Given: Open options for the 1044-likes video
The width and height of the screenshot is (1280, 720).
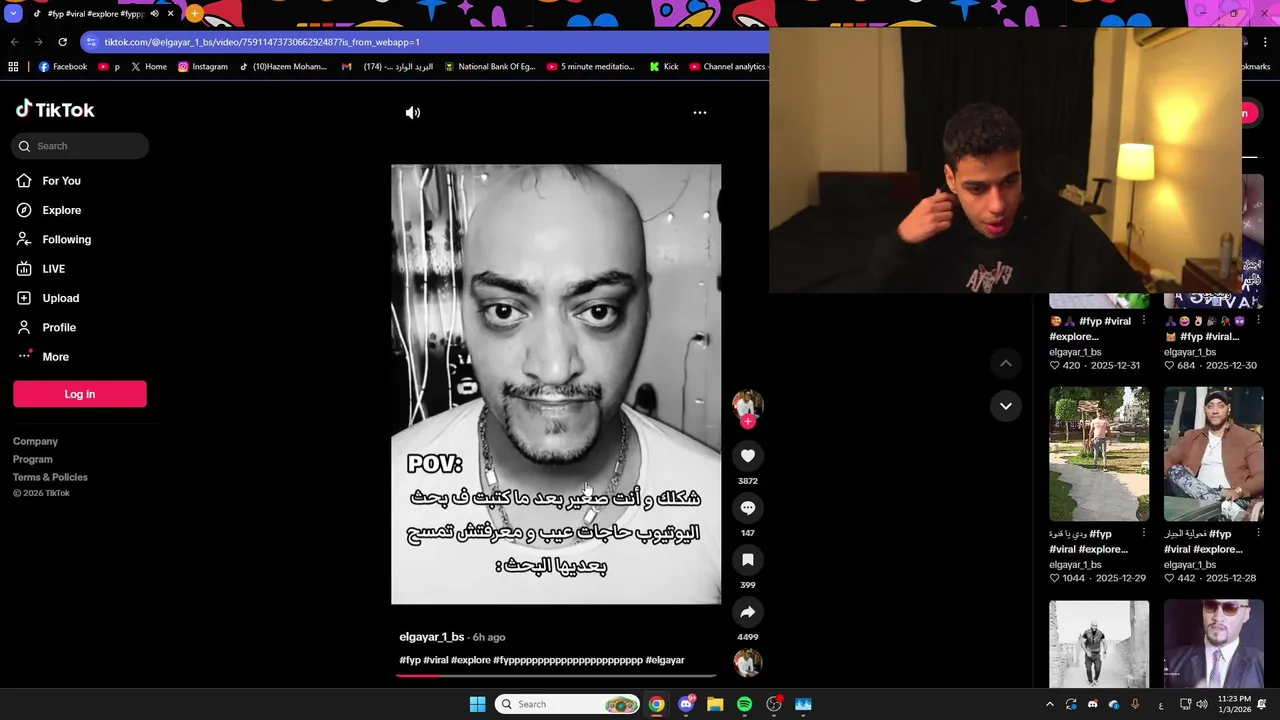Looking at the screenshot, I should tap(1143, 534).
